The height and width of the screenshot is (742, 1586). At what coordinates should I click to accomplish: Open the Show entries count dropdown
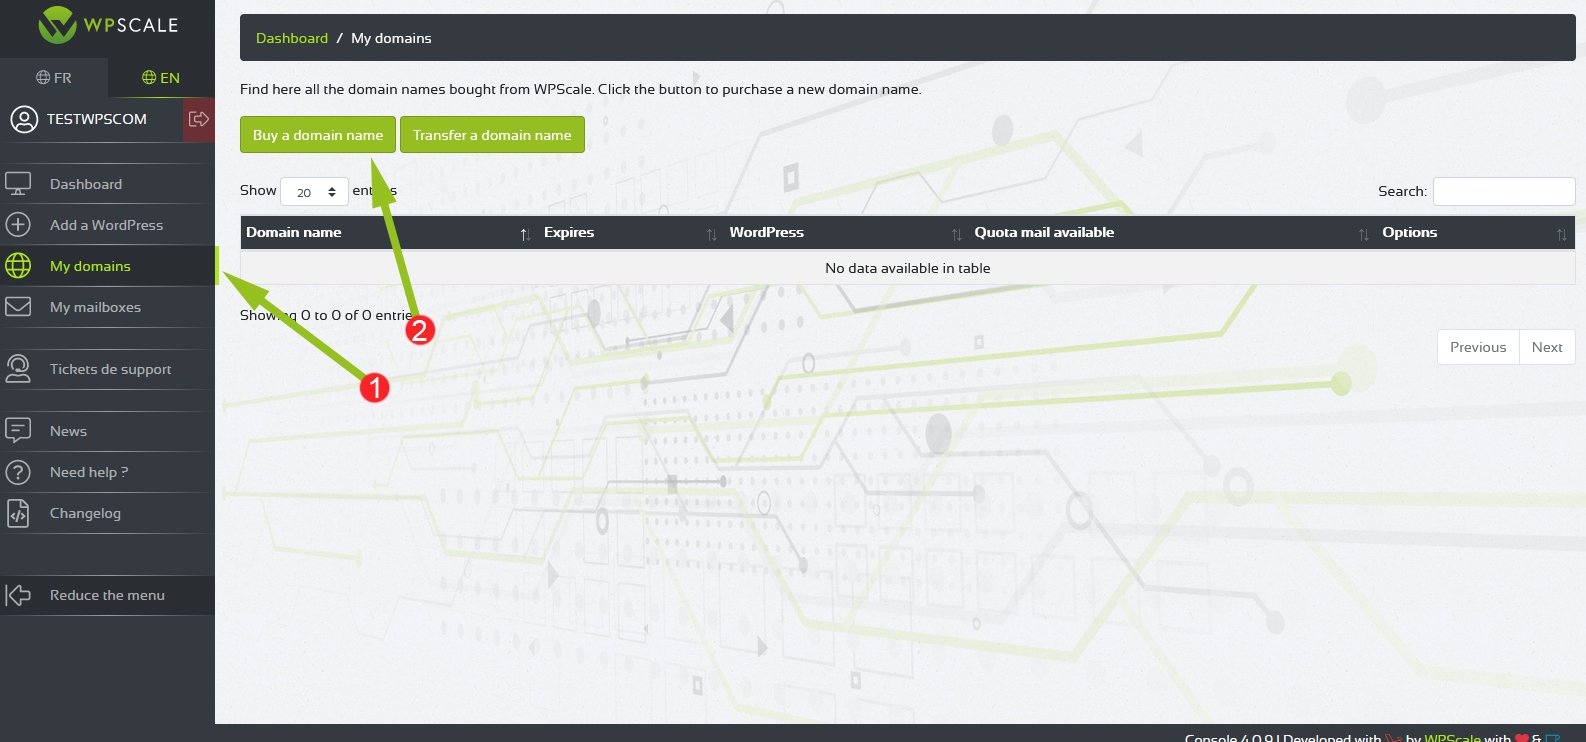click(x=314, y=192)
